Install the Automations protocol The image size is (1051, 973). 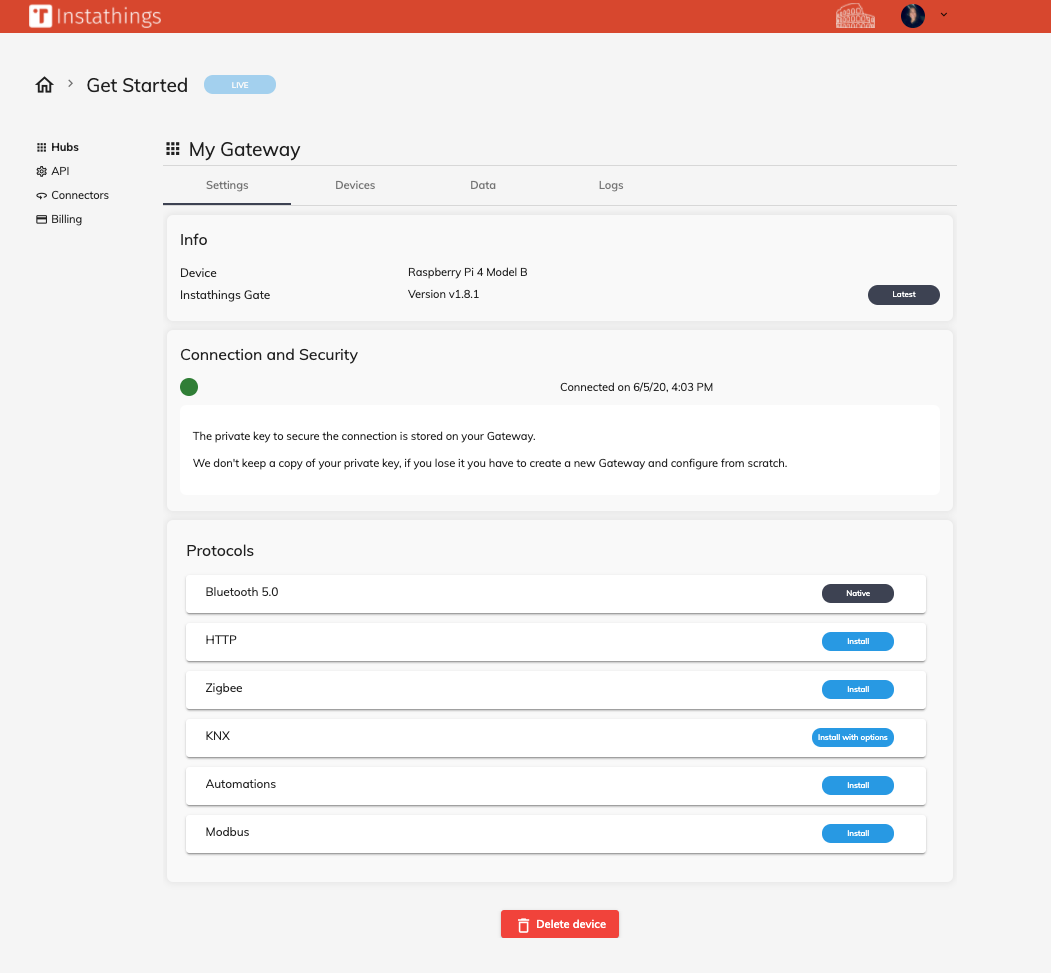click(857, 785)
